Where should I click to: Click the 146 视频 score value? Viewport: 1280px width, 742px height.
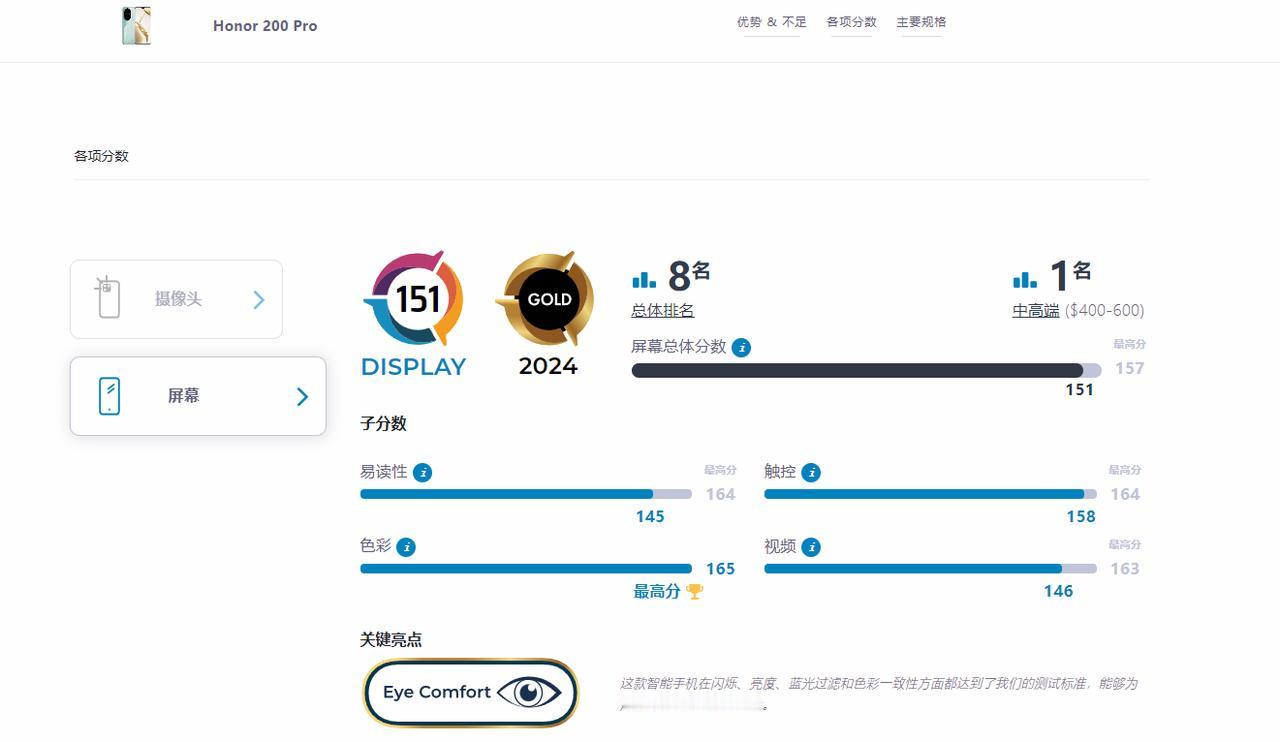point(1058,591)
